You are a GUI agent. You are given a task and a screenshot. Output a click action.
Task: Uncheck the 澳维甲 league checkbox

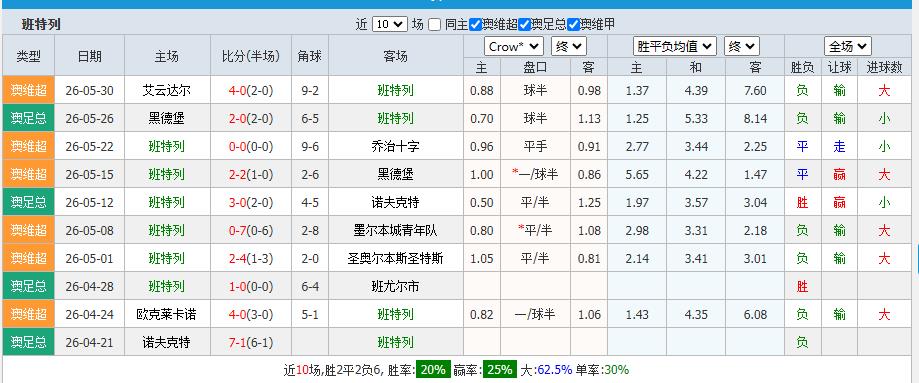pos(574,25)
